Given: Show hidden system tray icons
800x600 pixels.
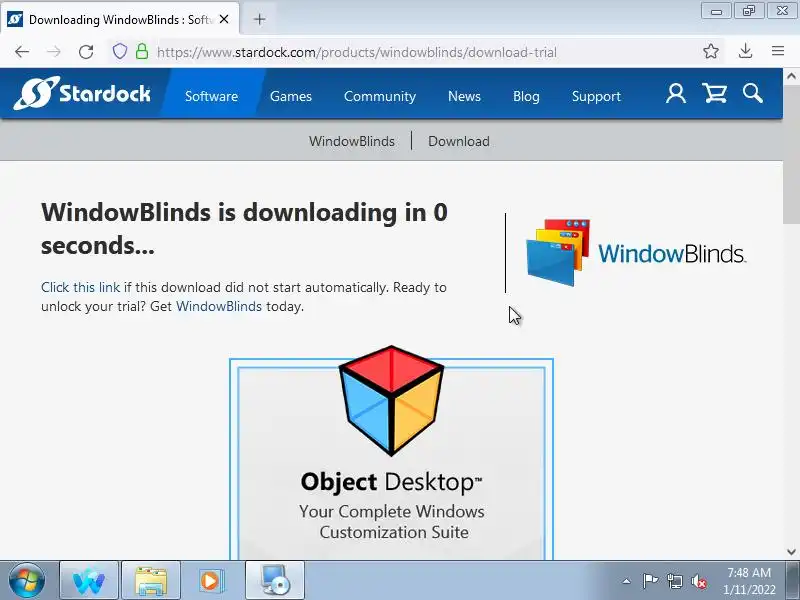Looking at the screenshot, I should 627,581.
